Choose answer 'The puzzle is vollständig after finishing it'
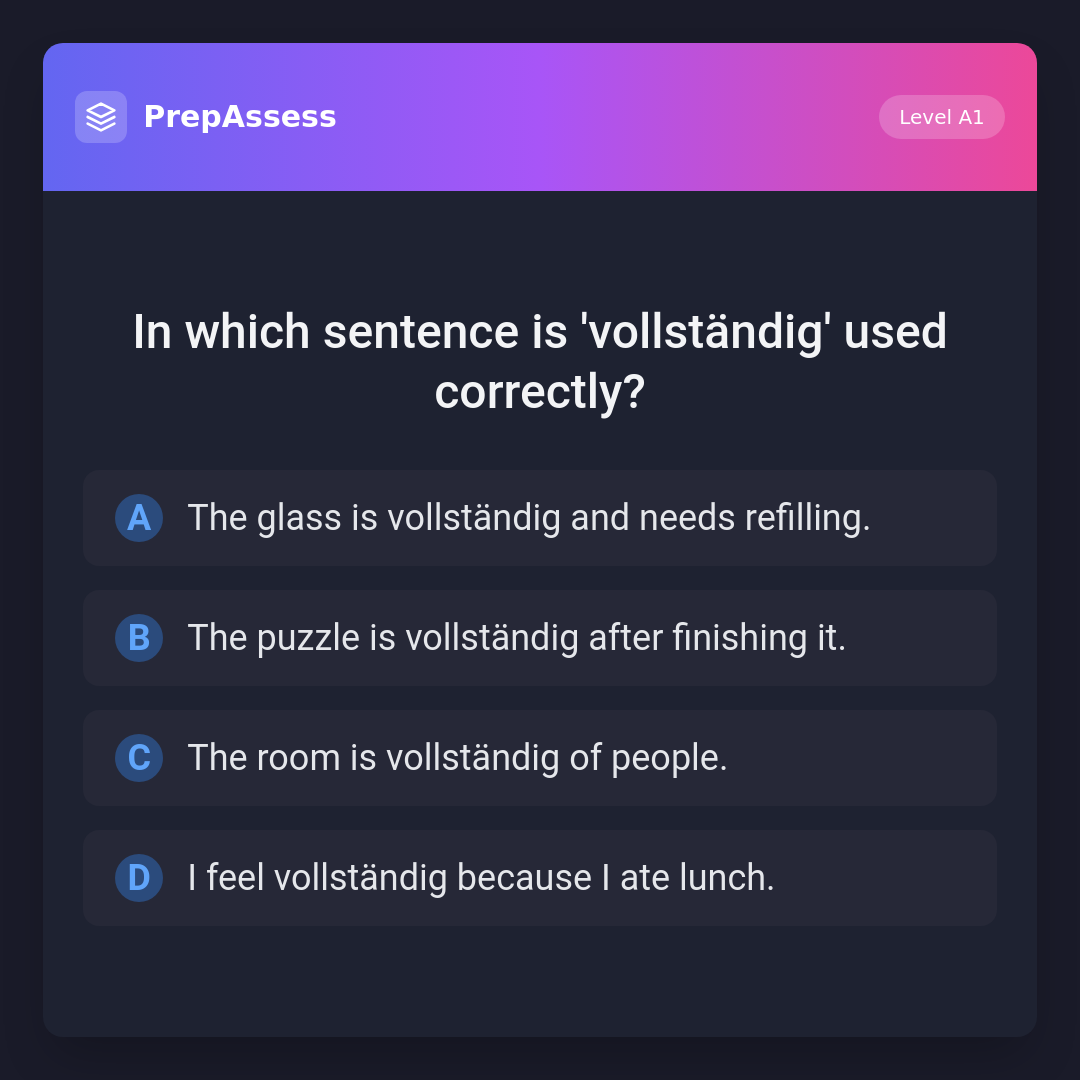 tap(516, 638)
